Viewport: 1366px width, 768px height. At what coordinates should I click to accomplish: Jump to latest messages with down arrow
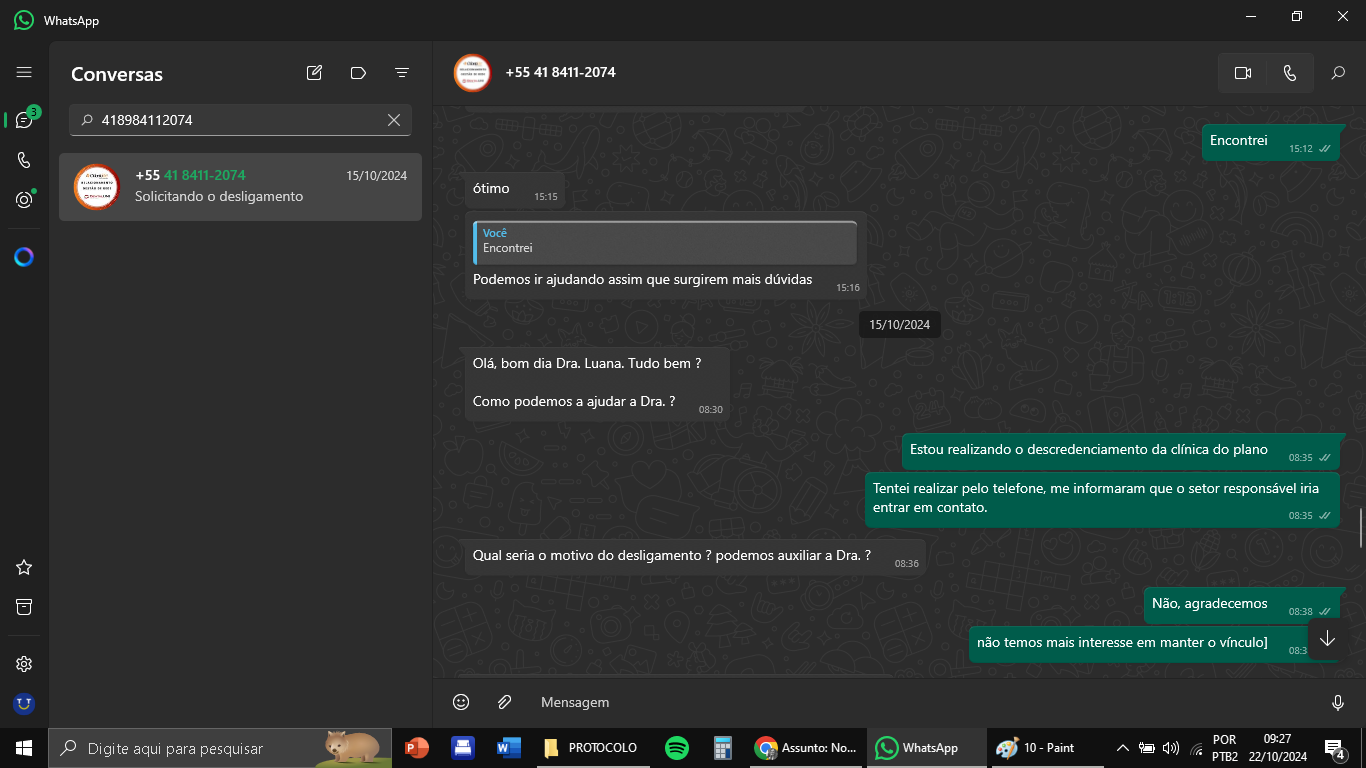1327,639
